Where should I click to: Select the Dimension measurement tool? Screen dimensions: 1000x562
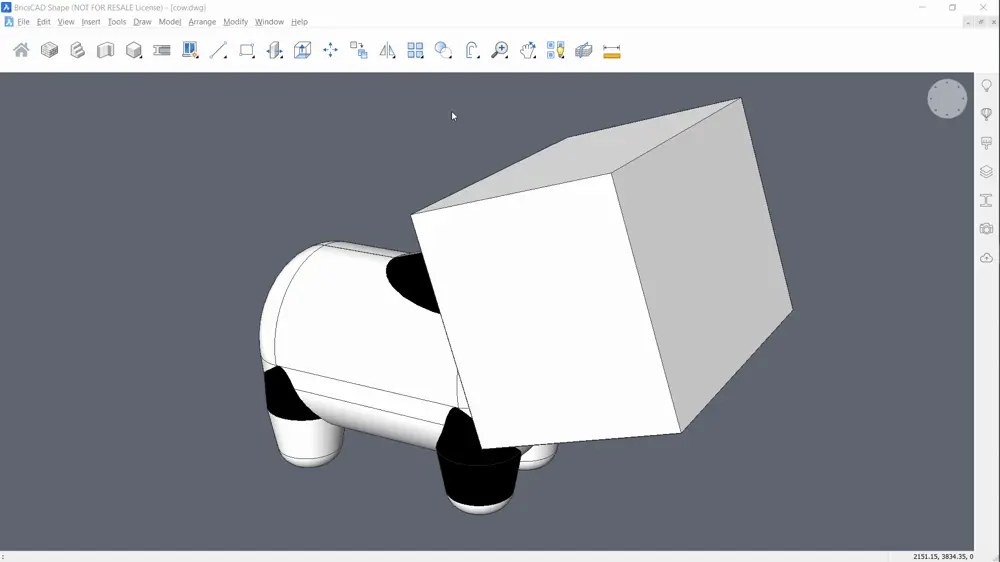coord(612,50)
